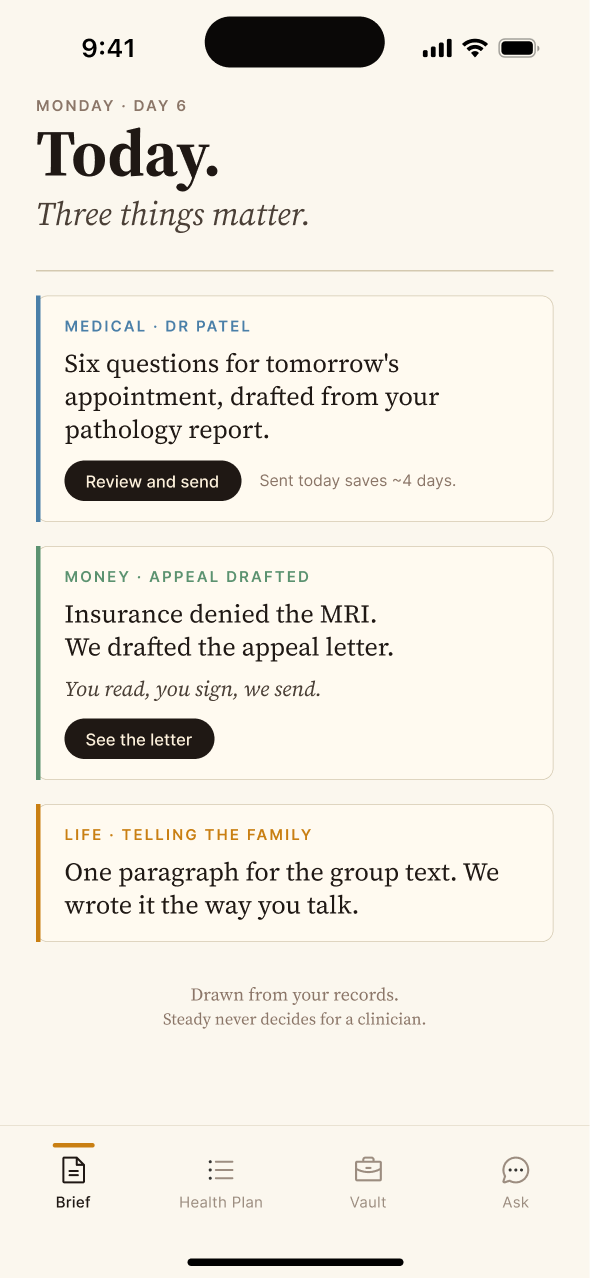The width and height of the screenshot is (590, 1278).
Task: Tap the home indicator bar at bottom
Action: click(295, 1262)
